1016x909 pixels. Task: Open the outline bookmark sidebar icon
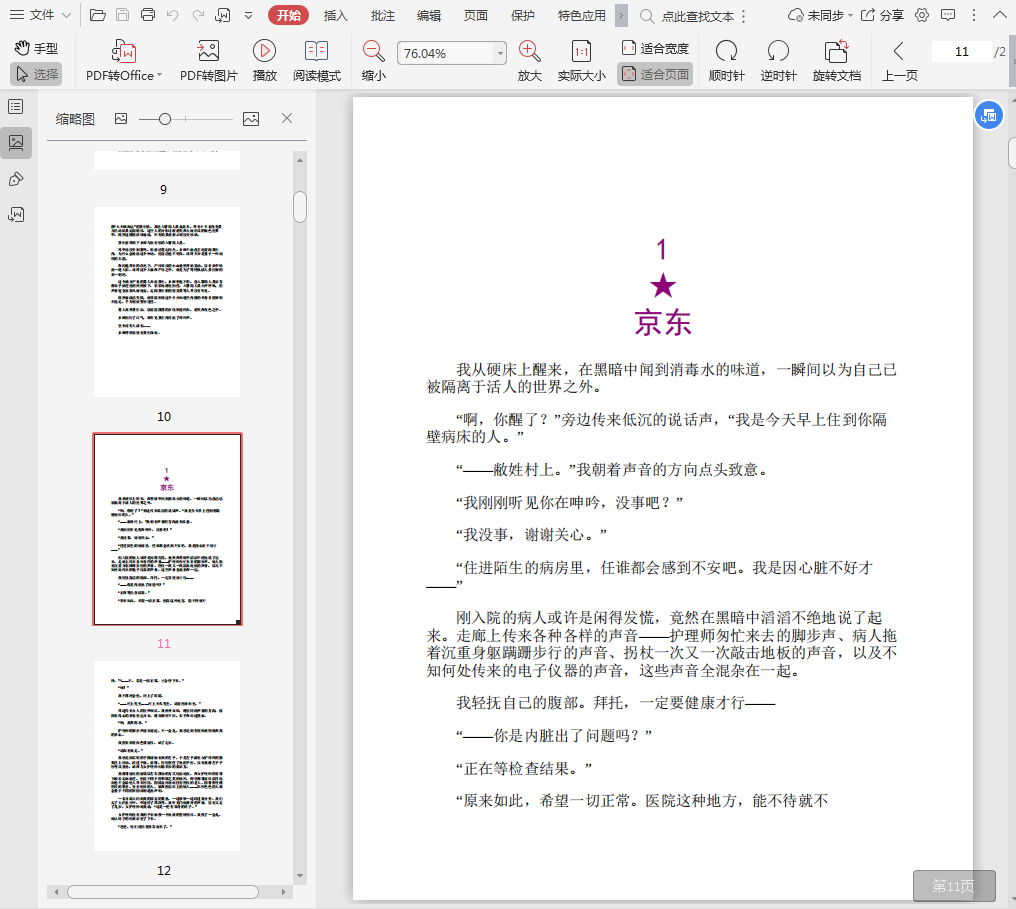(x=16, y=106)
